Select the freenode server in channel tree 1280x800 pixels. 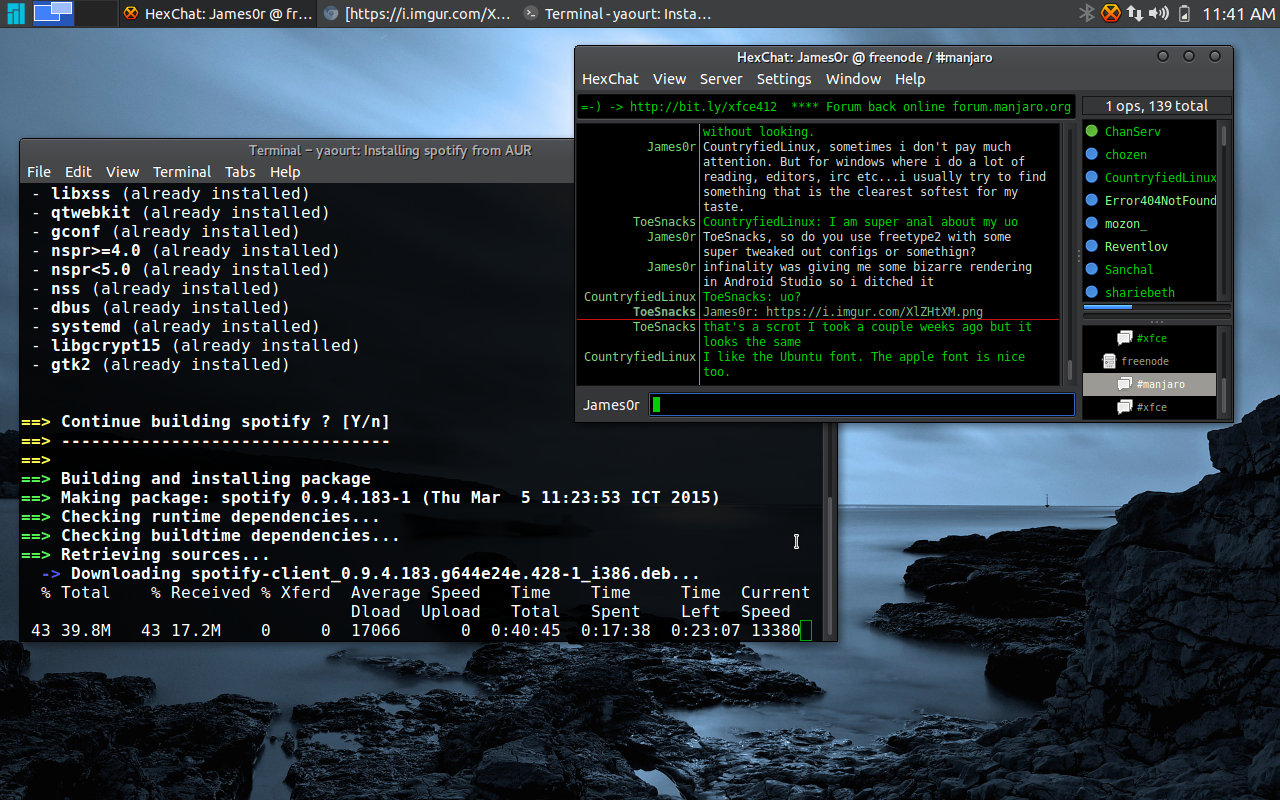1149,361
